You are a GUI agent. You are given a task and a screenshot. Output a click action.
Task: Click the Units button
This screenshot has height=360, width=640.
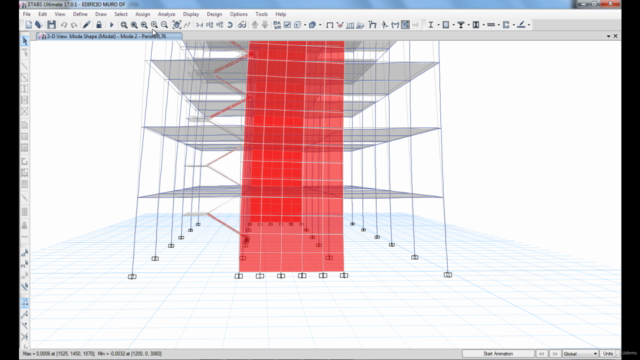click(x=608, y=353)
